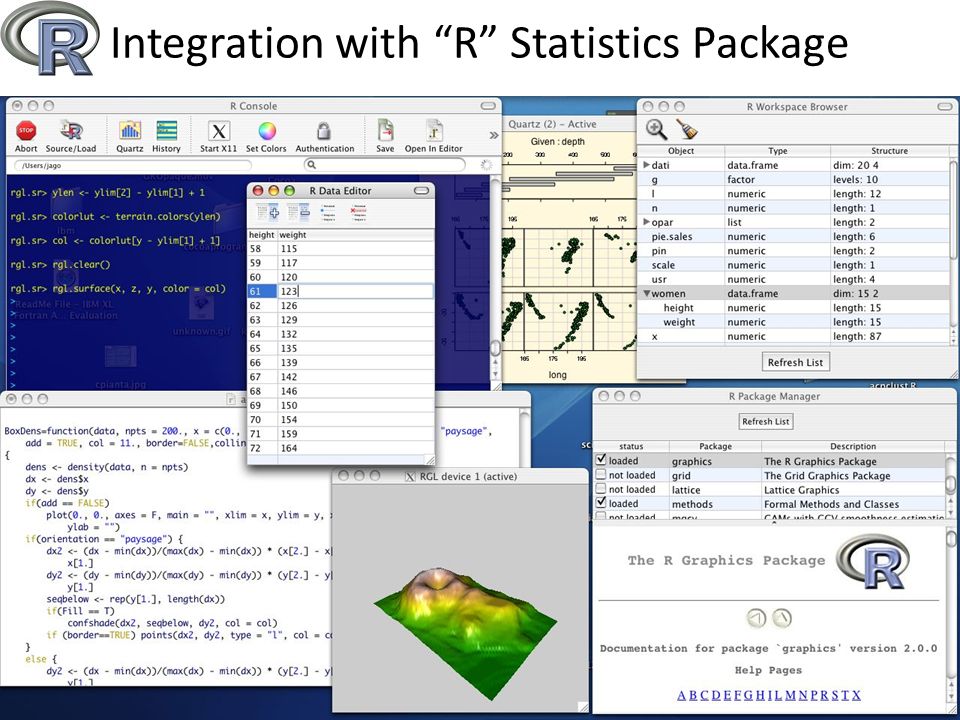Select the weight column header in Data Editor

(356, 234)
